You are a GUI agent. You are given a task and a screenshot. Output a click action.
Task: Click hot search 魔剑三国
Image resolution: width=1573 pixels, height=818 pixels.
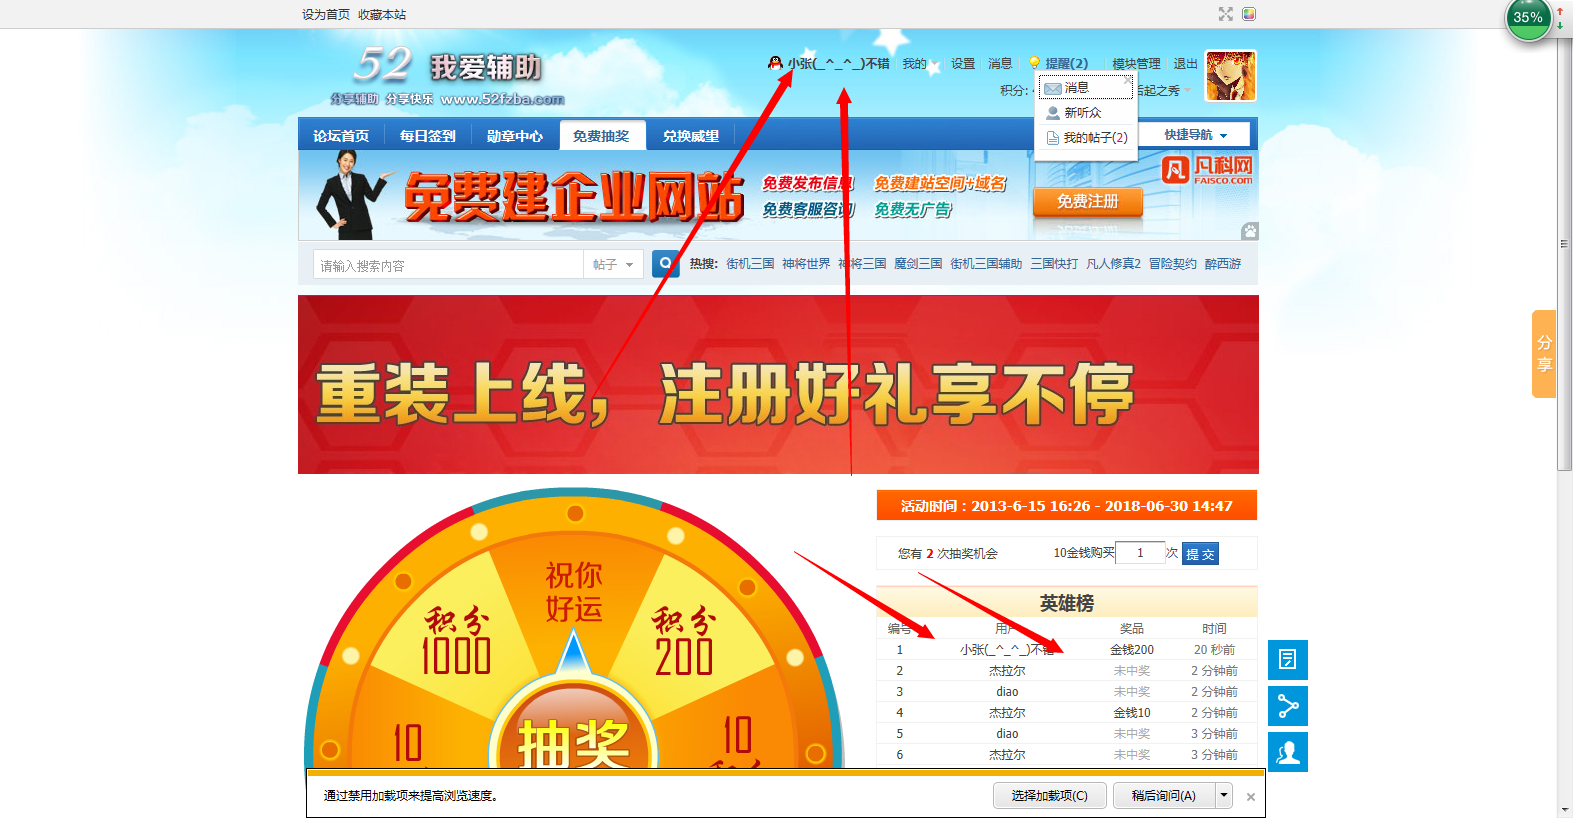tap(918, 264)
